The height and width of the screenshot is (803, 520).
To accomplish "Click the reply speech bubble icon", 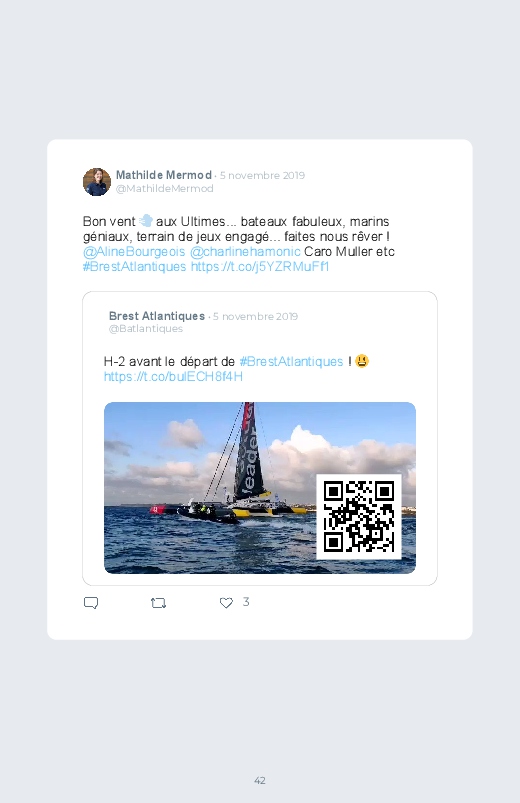I will pyautogui.click(x=91, y=603).
